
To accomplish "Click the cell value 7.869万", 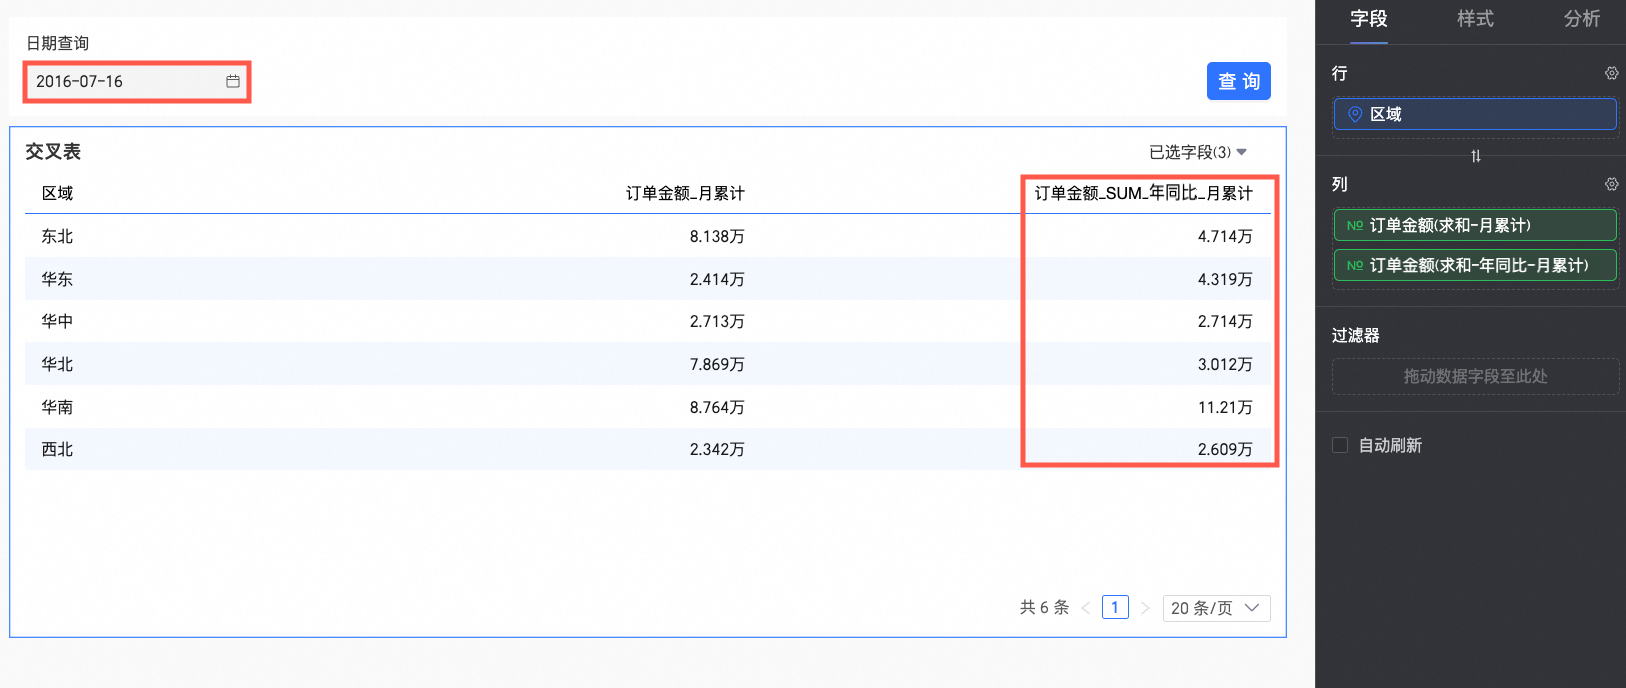I will click(x=717, y=364).
